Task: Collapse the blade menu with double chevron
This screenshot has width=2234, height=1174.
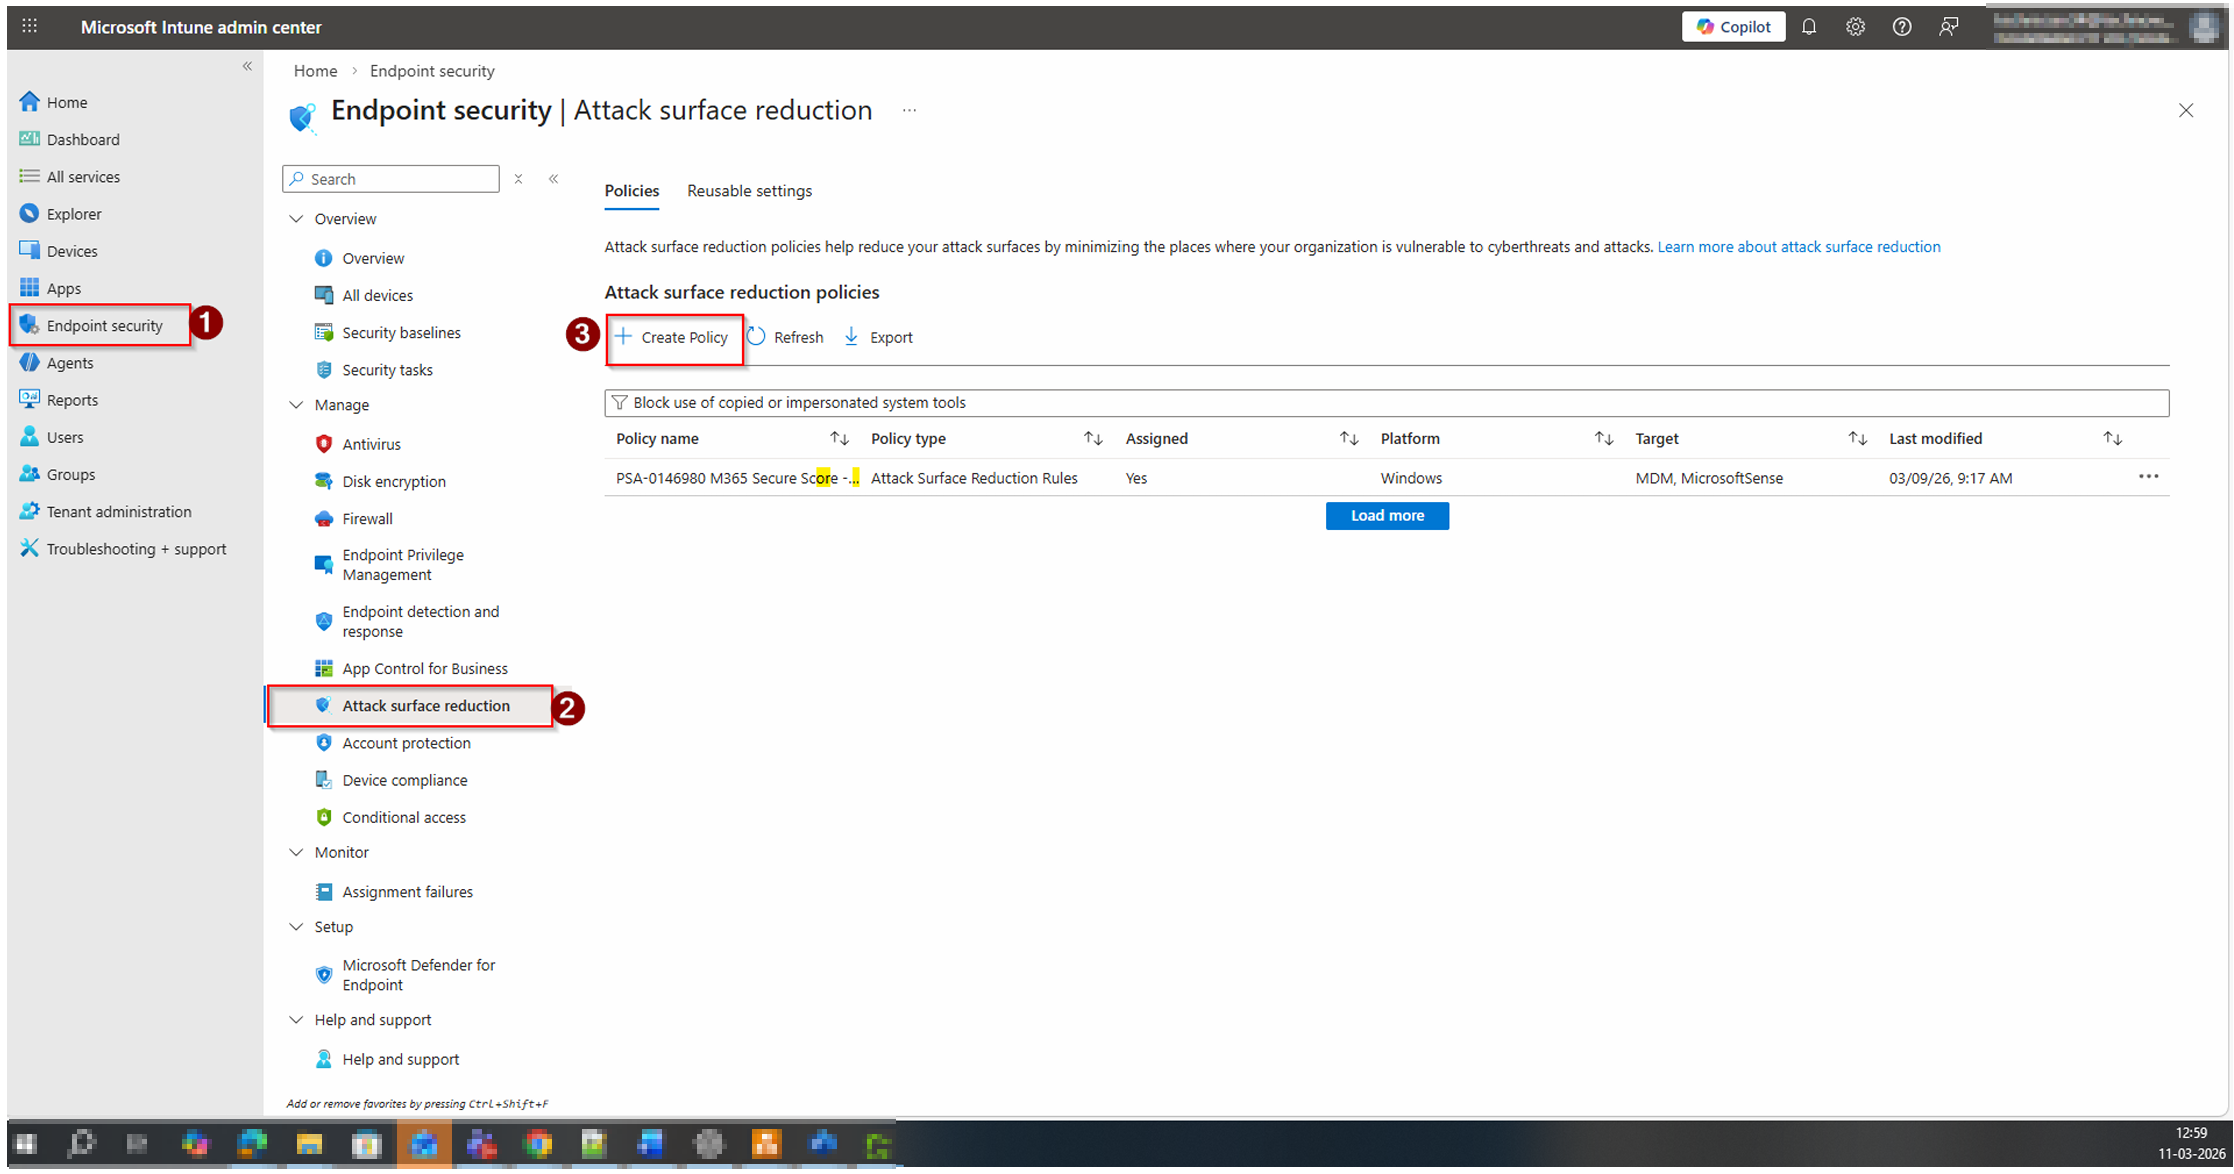Action: pyautogui.click(x=553, y=179)
